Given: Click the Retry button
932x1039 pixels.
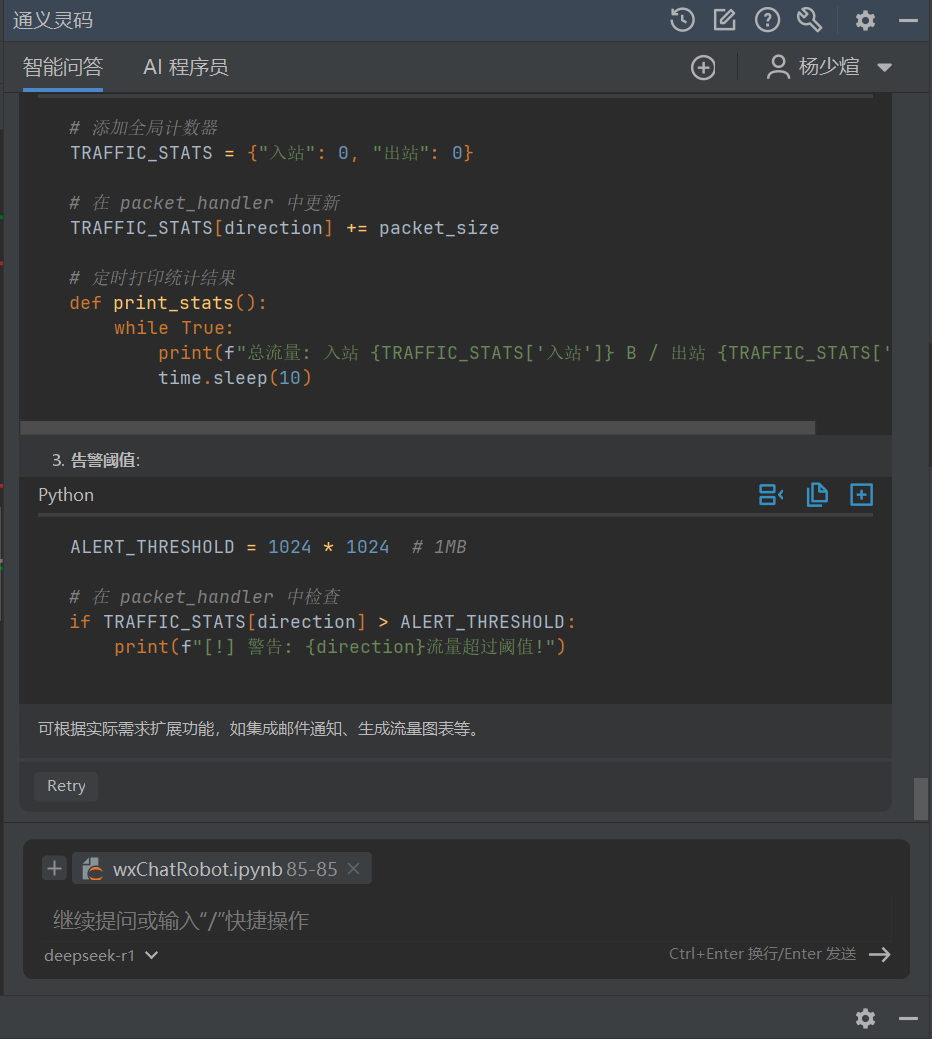Looking at the screenshot, I should pyautogui.click(x=66, y=786).
